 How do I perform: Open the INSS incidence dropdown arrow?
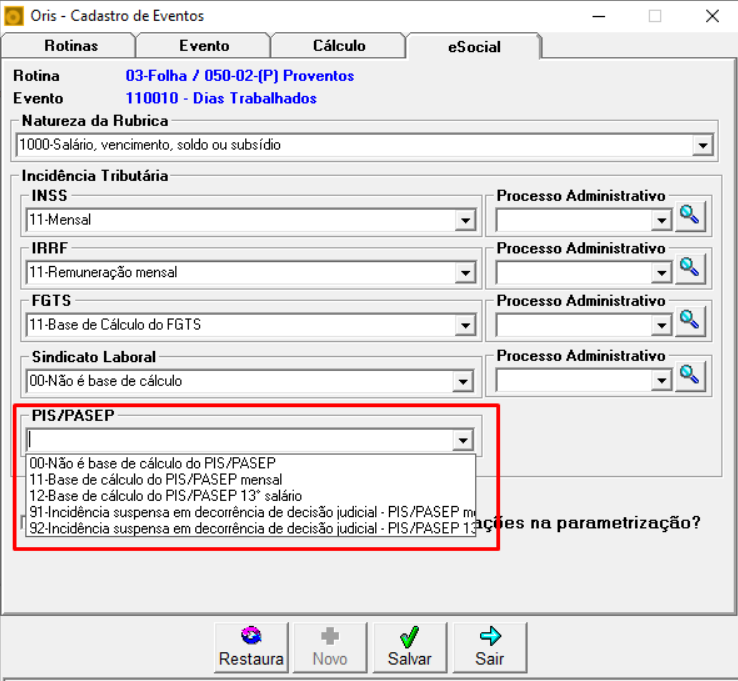(x=465, y=220)
